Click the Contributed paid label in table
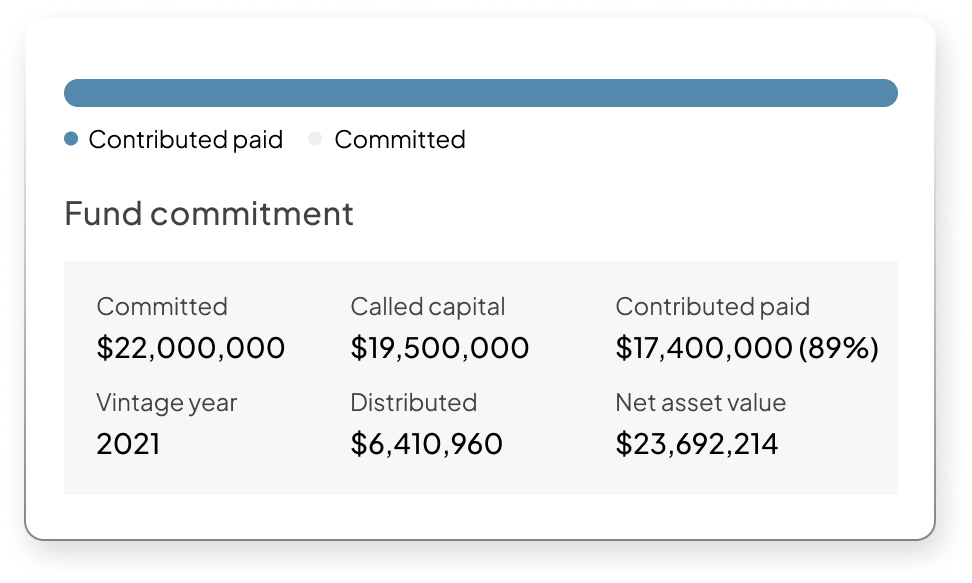Image resolution: width=972 pixels, height=583 pixels. click(x=713, y=306)
